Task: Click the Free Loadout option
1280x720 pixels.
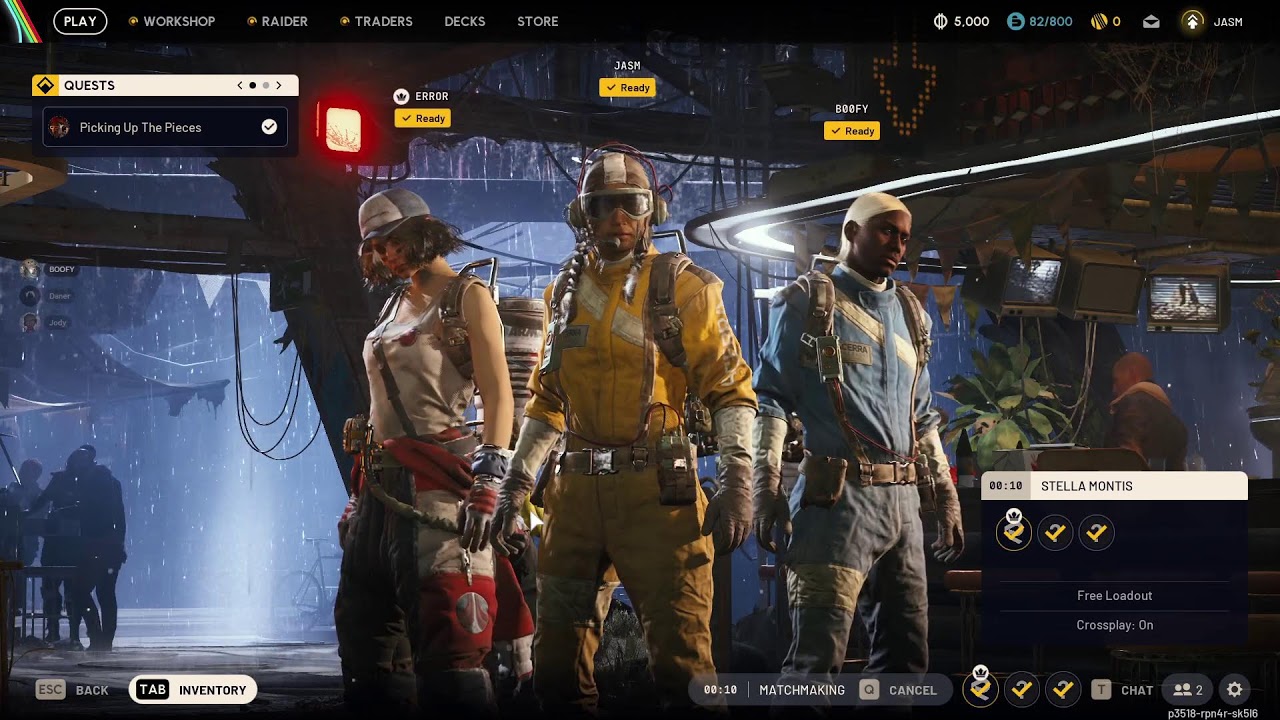Action: 1115,595
